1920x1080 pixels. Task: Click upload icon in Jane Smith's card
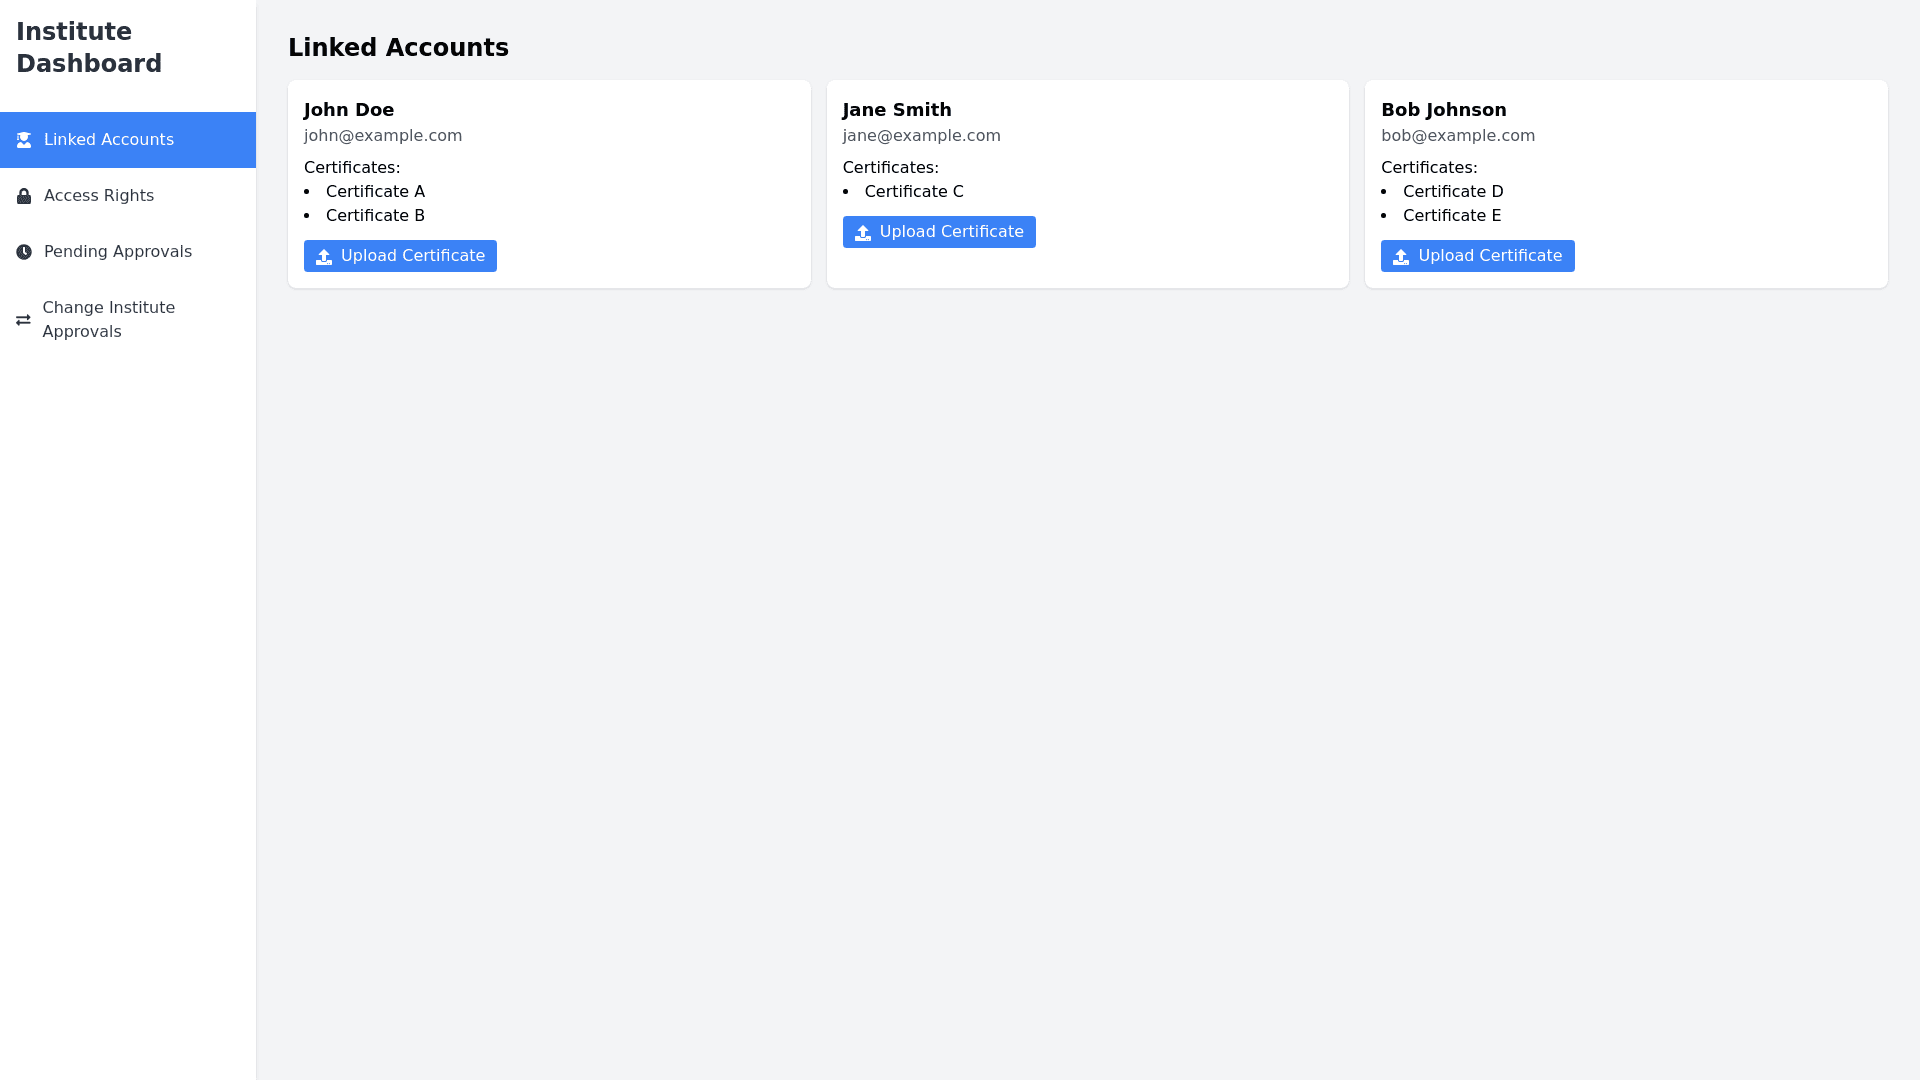(863, 233)
